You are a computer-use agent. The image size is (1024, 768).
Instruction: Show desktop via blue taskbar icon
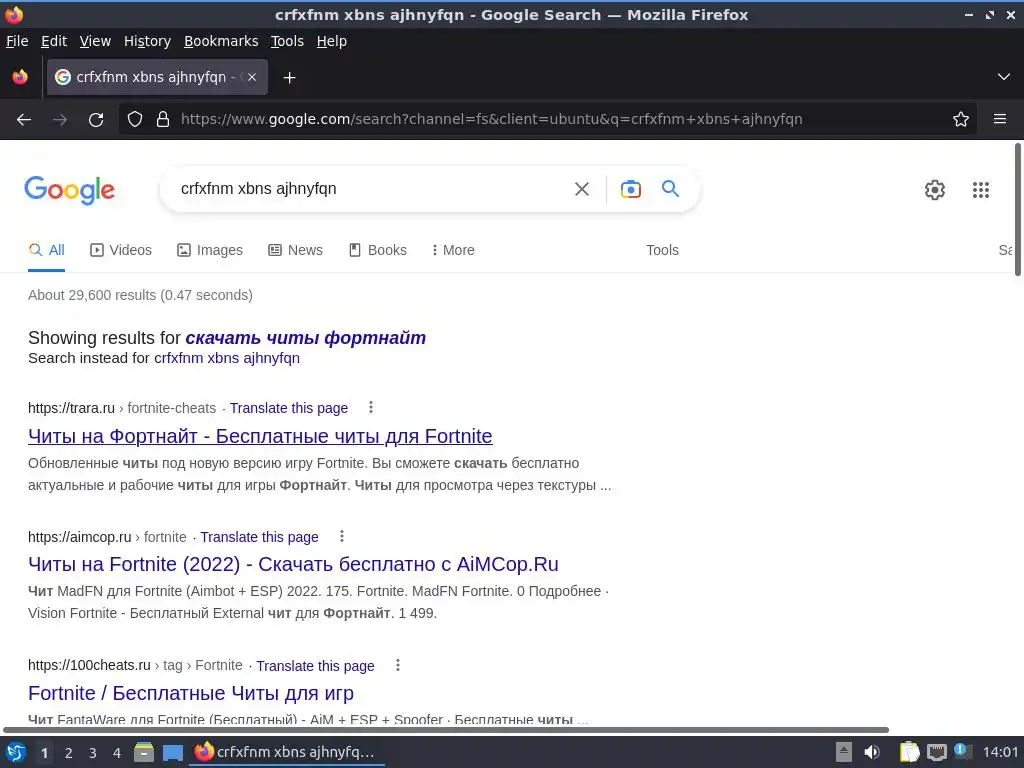(x=172, y=753)
